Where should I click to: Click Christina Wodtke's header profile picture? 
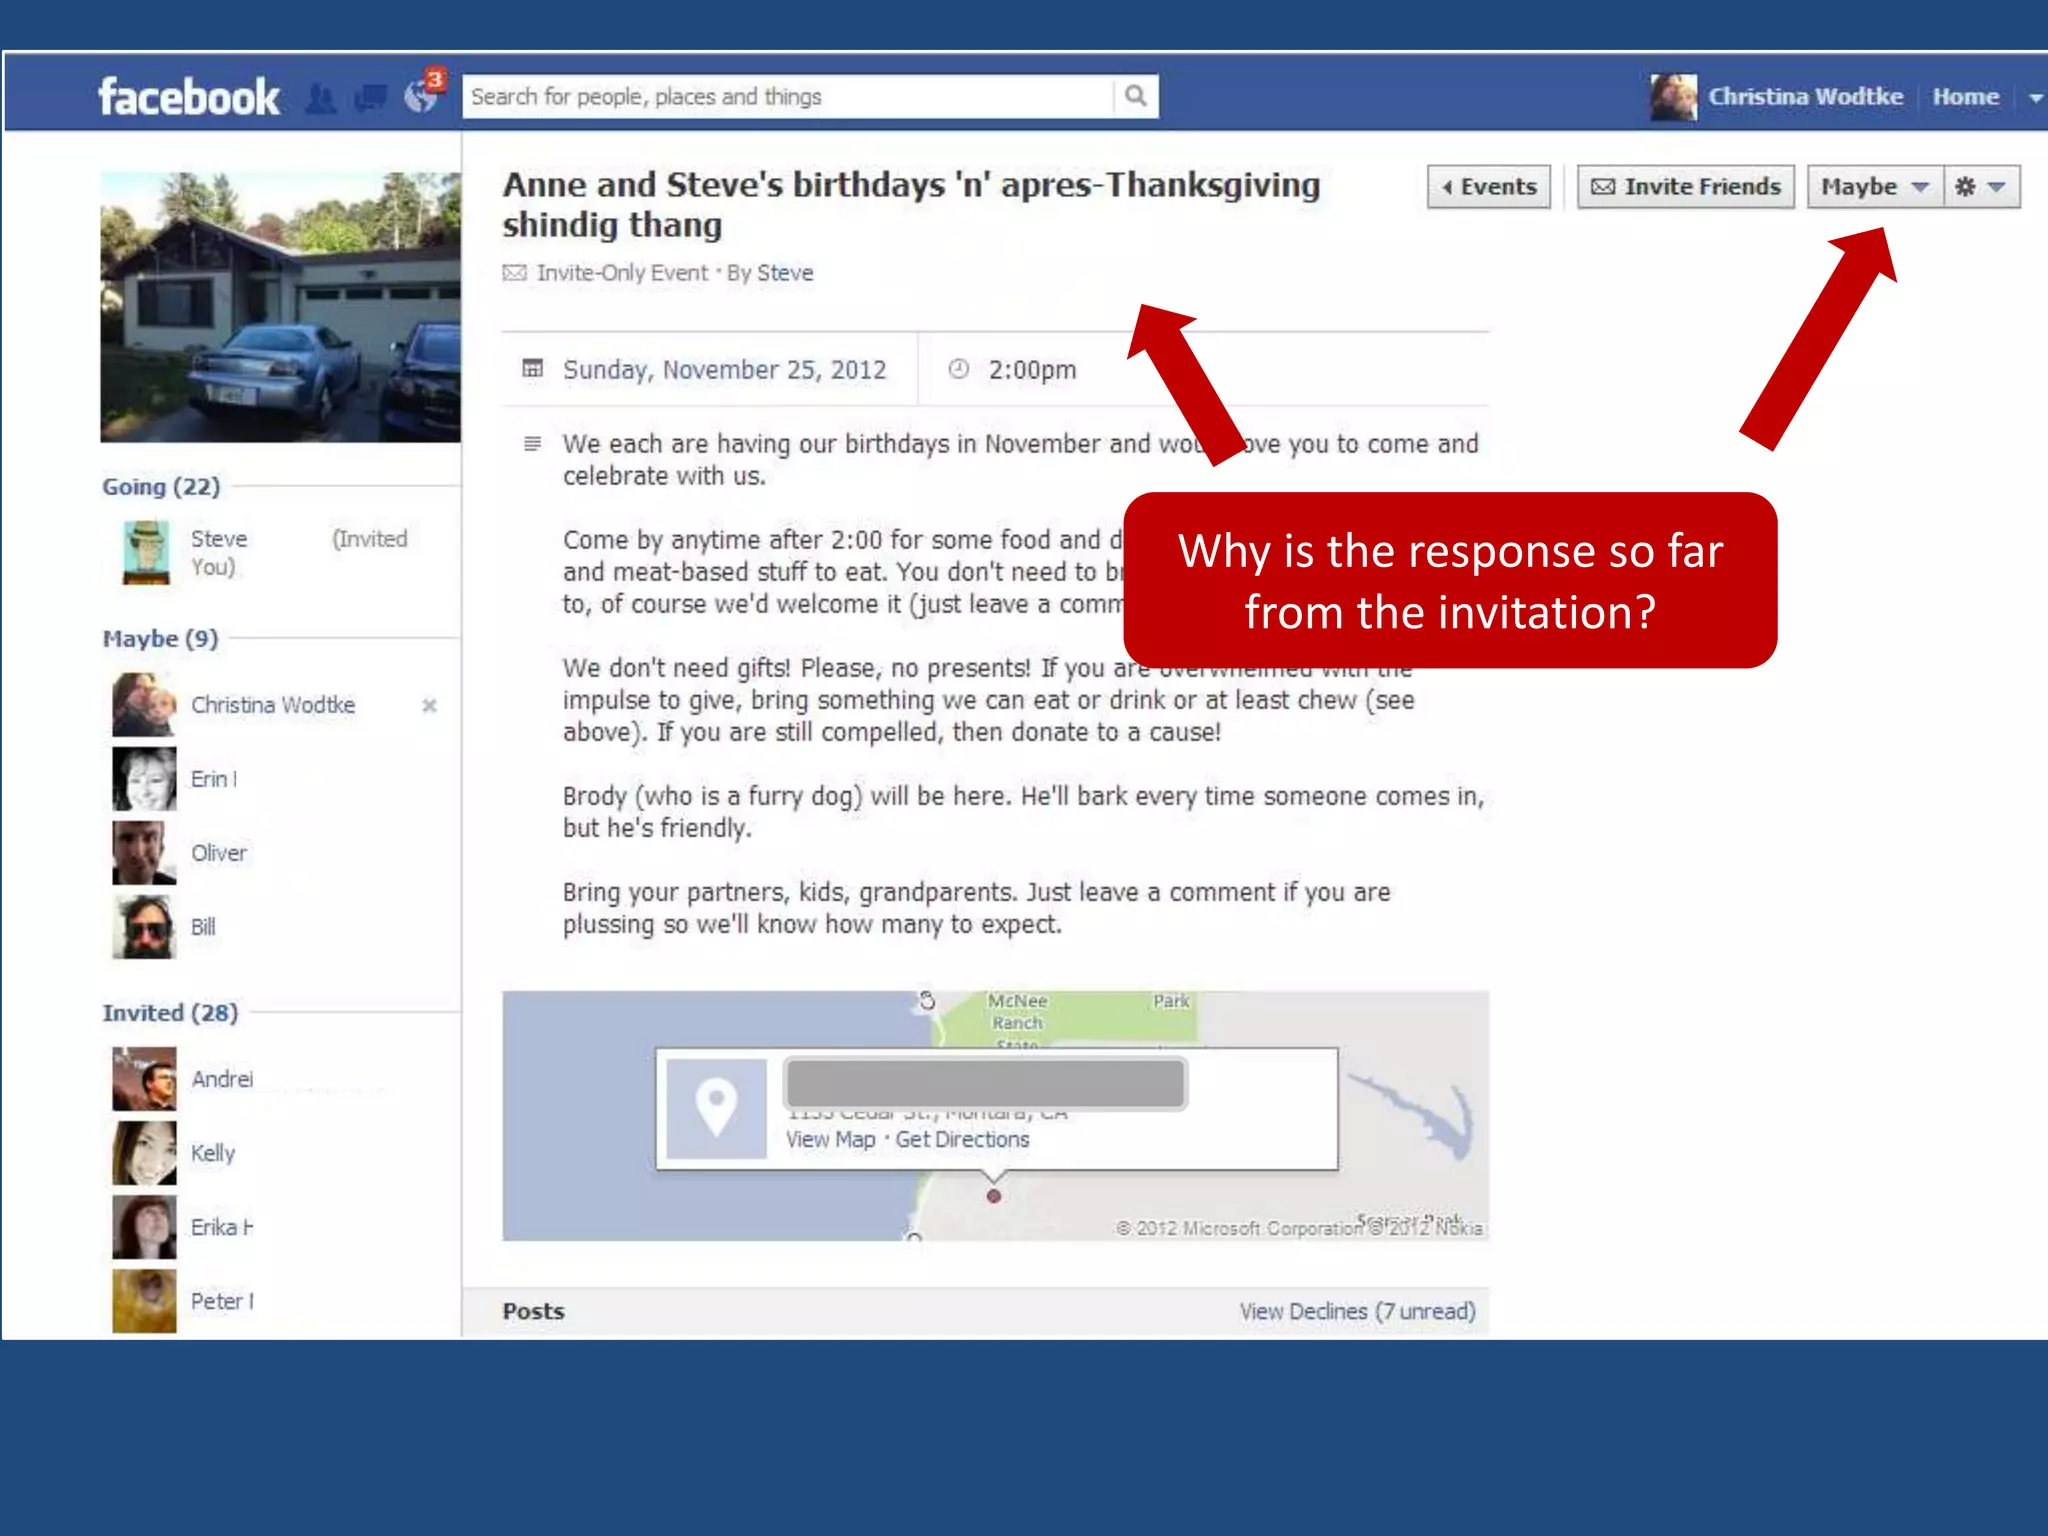pyautogui.click(x=1673, y=97)
